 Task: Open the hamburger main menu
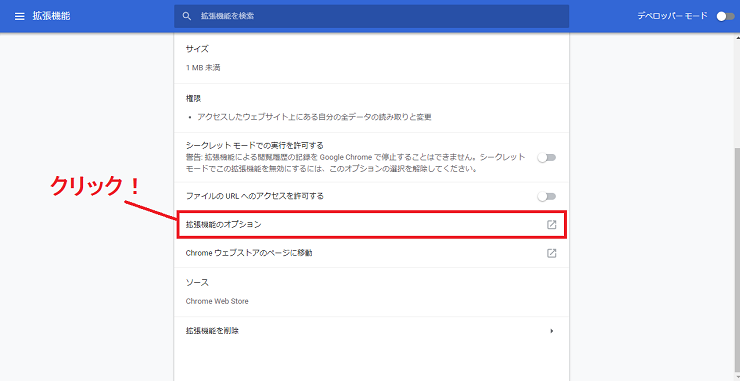19,17
